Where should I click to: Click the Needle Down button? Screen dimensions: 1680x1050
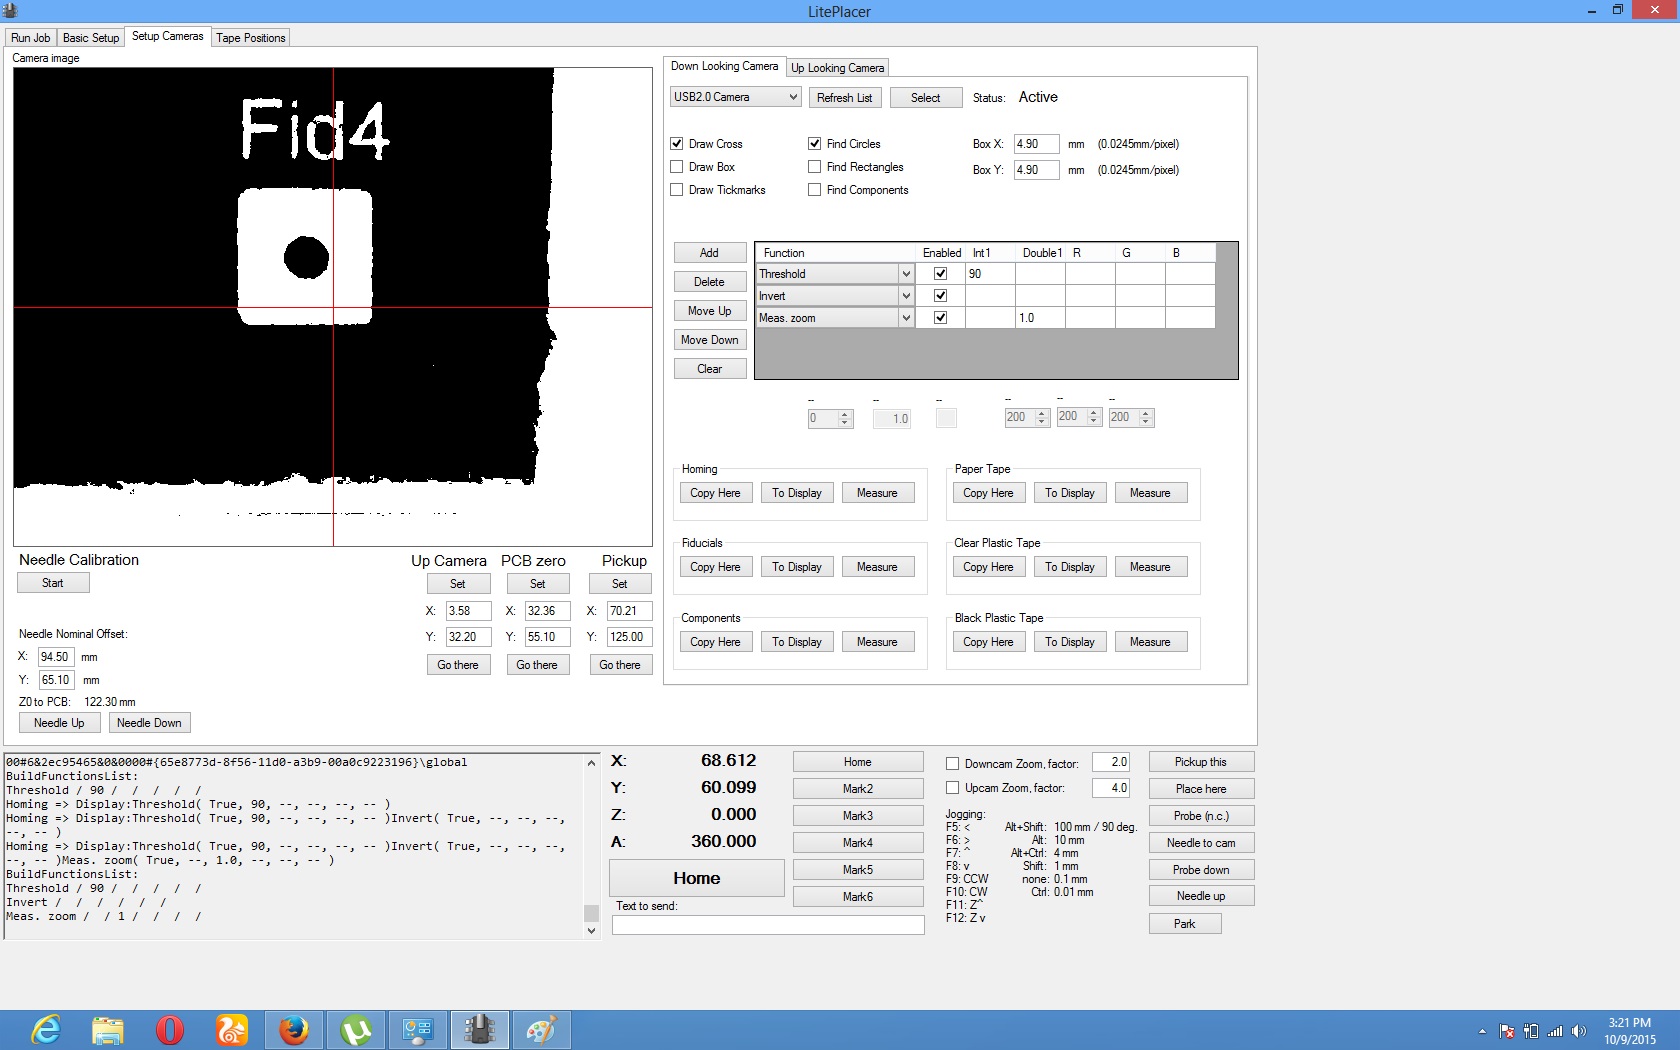point(149,723)
